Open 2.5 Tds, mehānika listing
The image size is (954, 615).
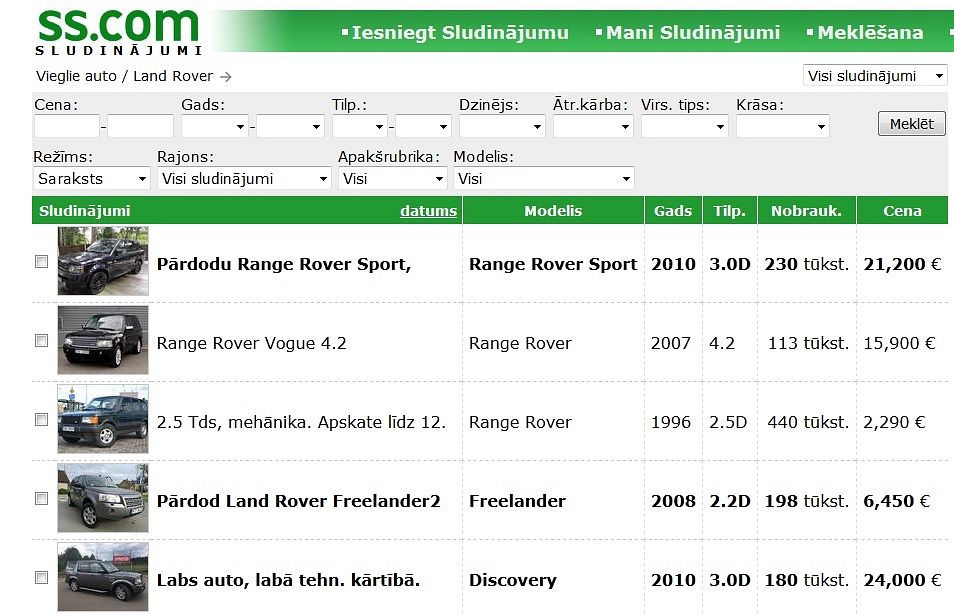coord(301,422)
